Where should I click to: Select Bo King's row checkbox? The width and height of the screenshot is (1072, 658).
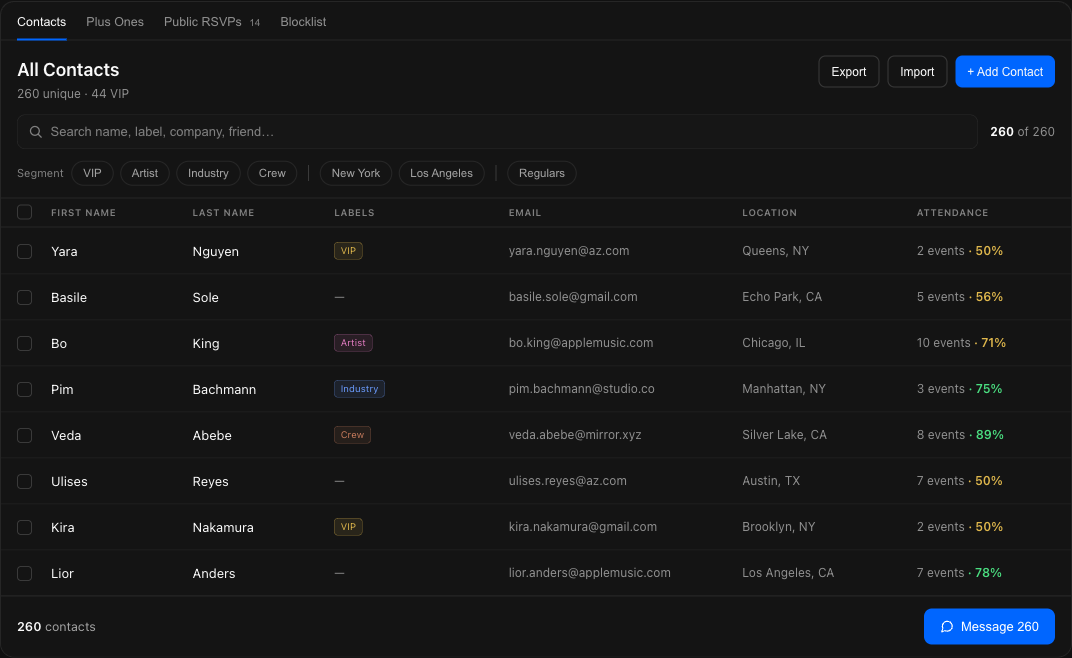(x=25, y=343)
